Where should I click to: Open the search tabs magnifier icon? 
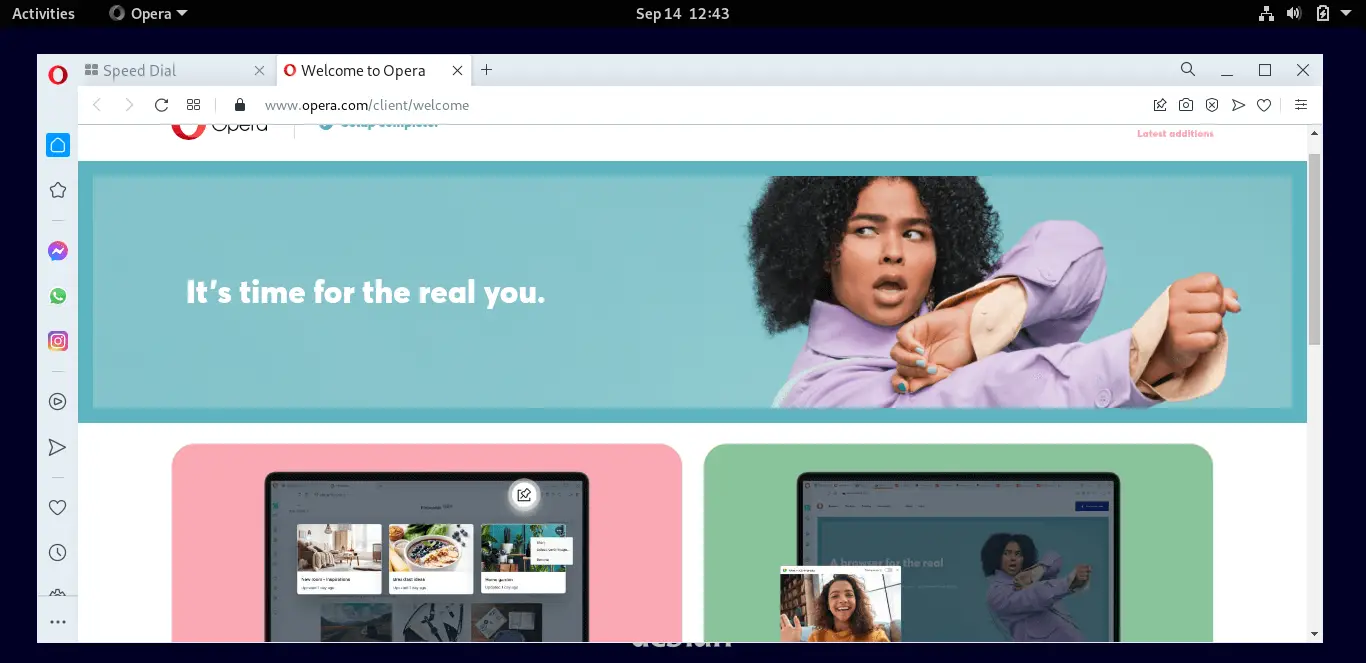(1188, 70)
